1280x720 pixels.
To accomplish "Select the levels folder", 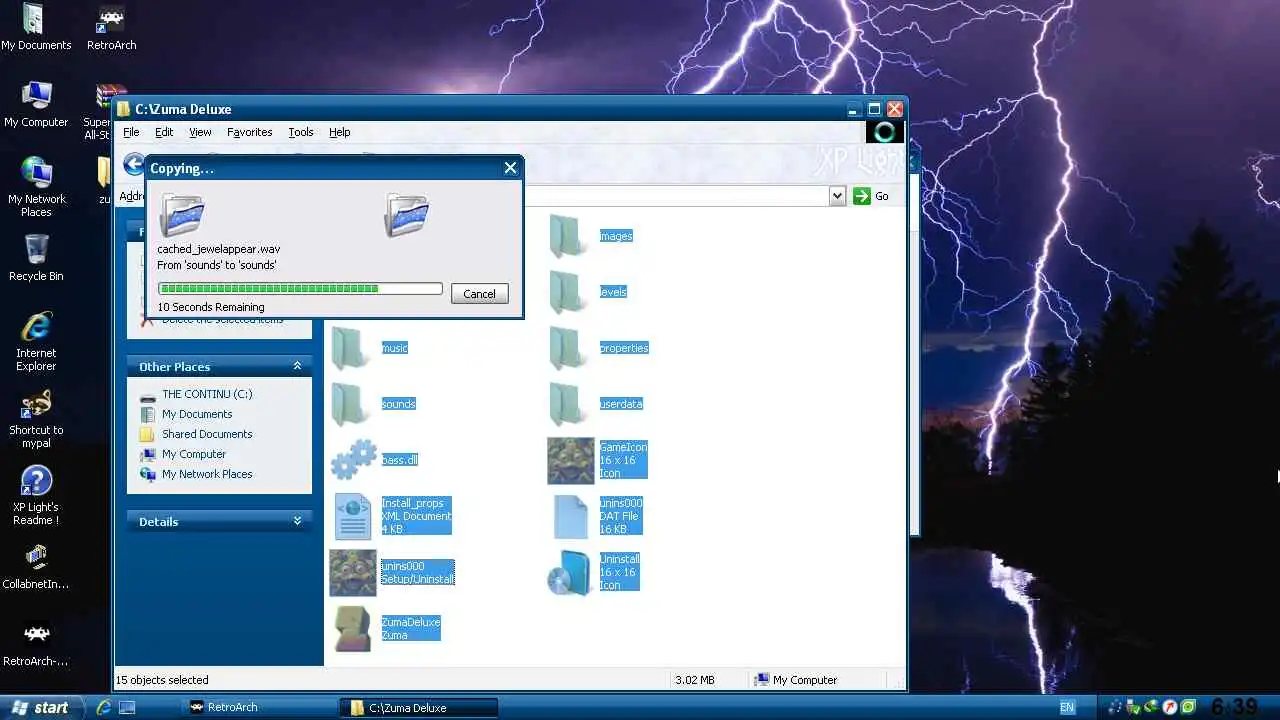I will tap(568, 292).
